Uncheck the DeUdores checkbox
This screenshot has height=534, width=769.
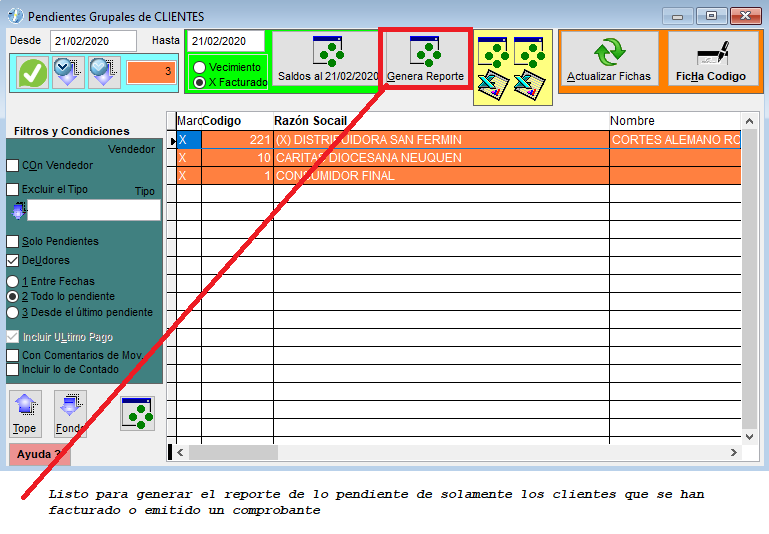13,260
